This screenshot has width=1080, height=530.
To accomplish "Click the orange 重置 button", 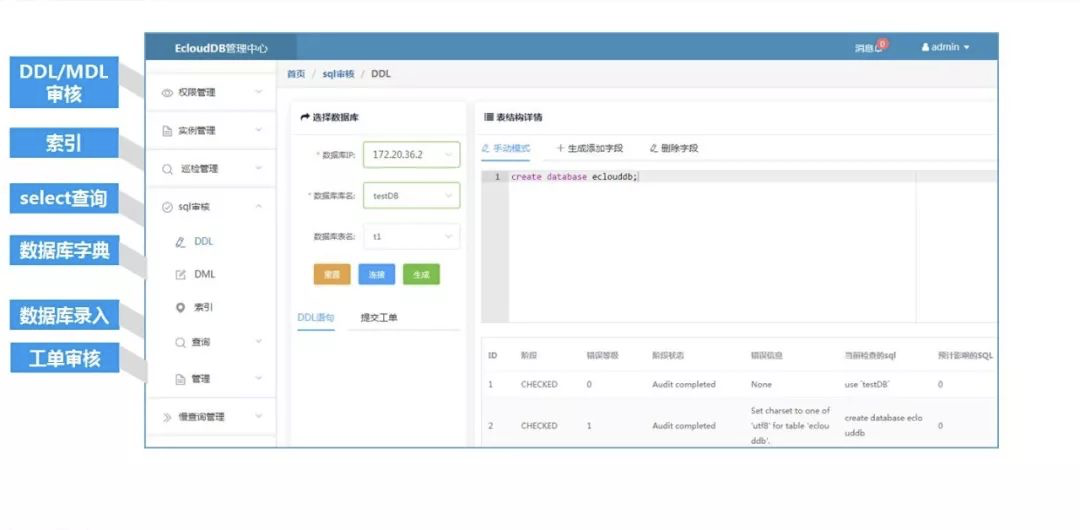I will click(332, 274).
